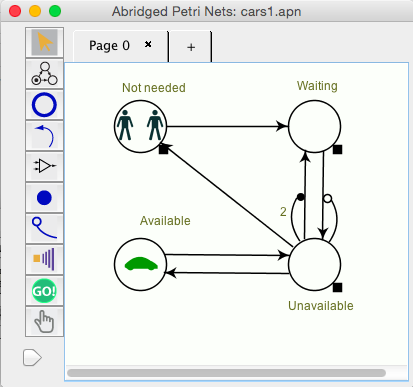Click the Available place with green car
Screen dimensions: 413x387
(140, 265)
